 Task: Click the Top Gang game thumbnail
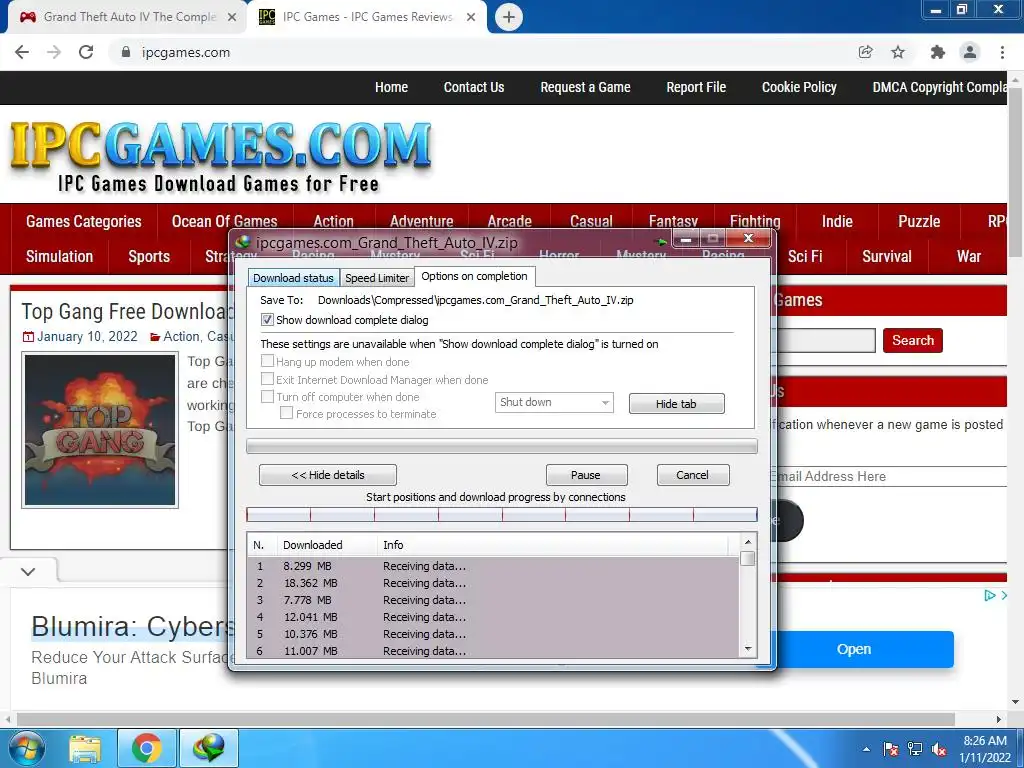(x=100, y=430)
